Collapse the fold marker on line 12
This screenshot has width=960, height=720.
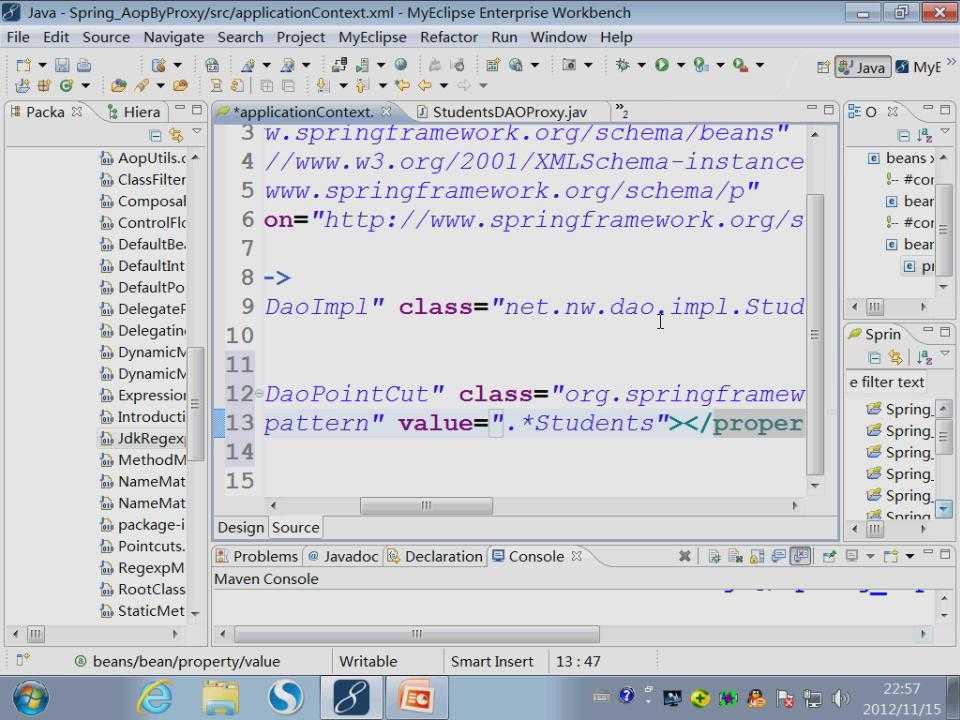click(258, 393)
